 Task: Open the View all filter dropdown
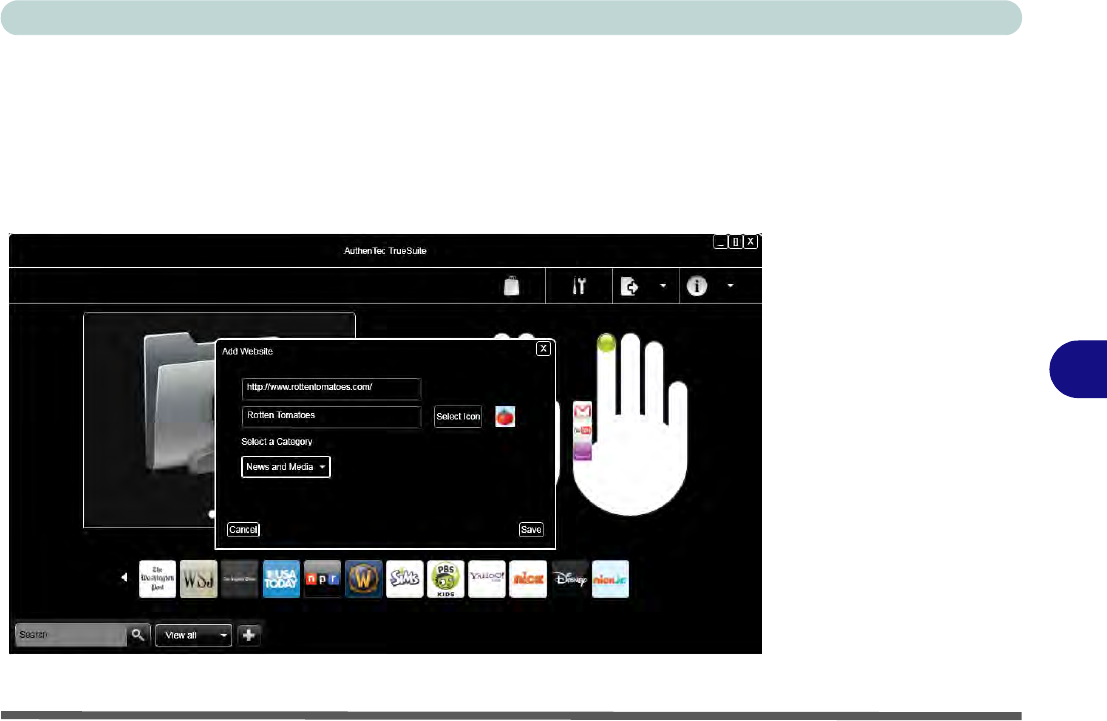[x=193, y=635]
